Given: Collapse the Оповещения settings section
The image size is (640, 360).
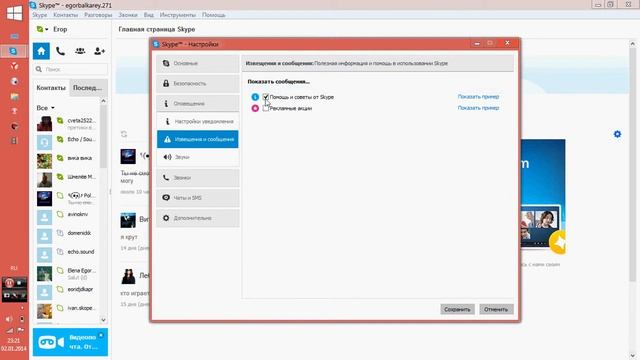Looking at the screenshot, I should (x=198, y=104).
